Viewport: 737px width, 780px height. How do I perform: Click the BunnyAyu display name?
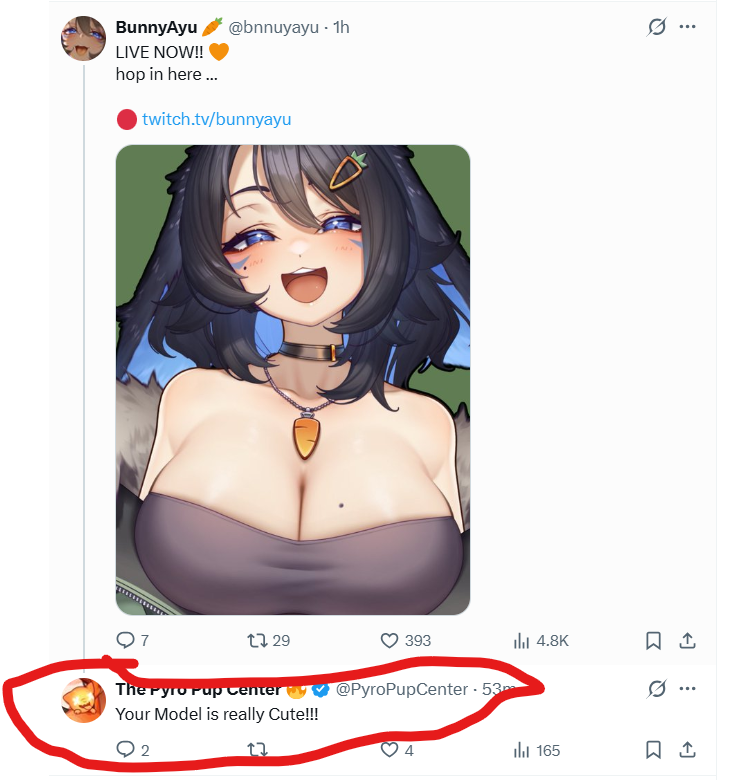(156, 27)
